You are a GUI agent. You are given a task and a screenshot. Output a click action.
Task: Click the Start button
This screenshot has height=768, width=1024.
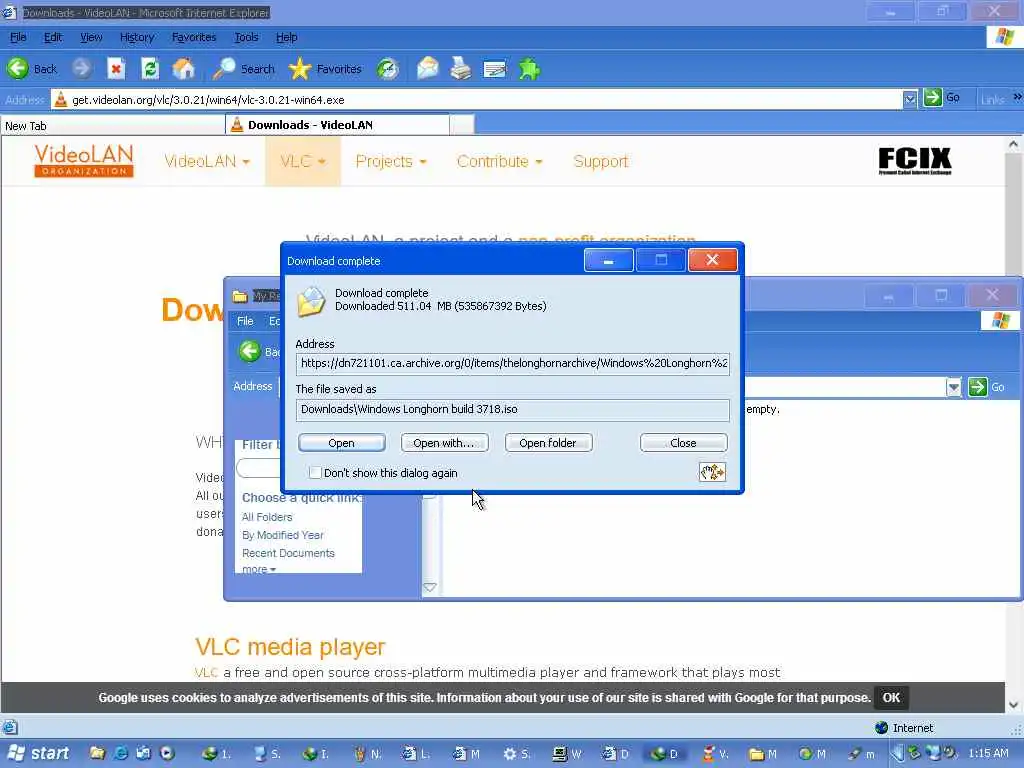tap(38, 753)
